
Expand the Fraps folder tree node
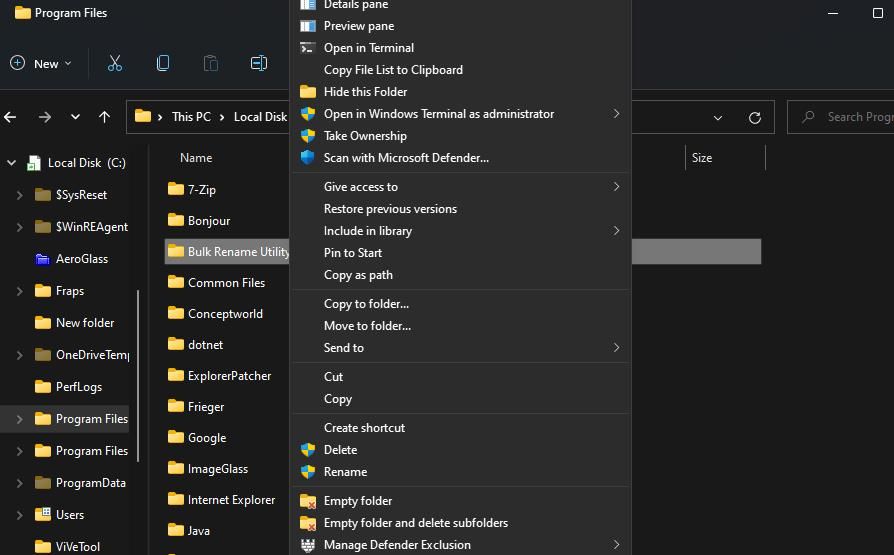click(20, 291)
